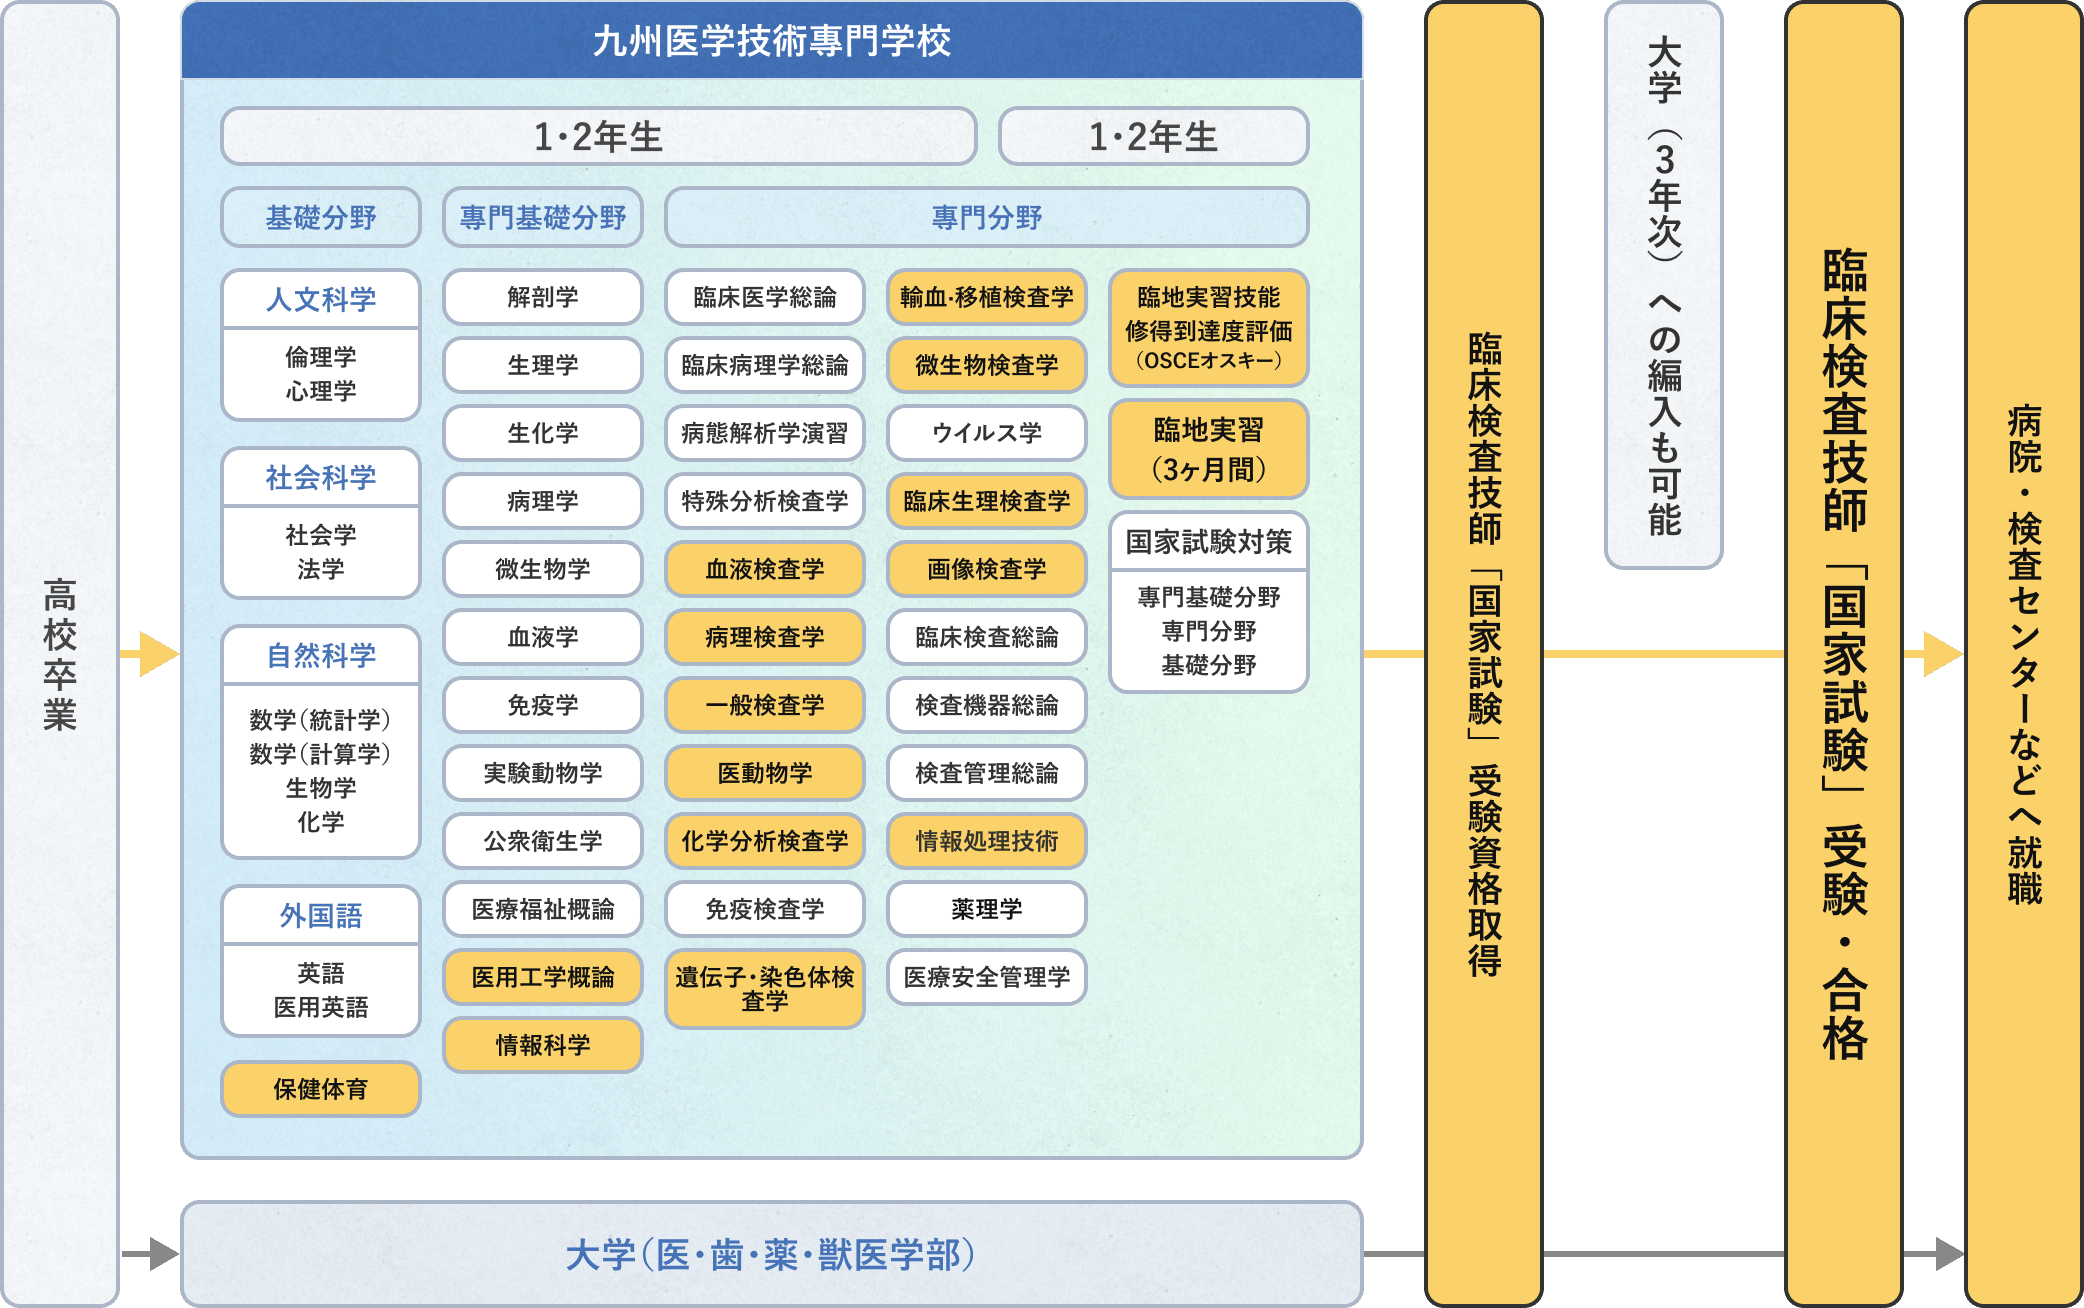Click the 倫理学 subject text
Screen dimensions: 2084x1308
click(x=321, y=357)
